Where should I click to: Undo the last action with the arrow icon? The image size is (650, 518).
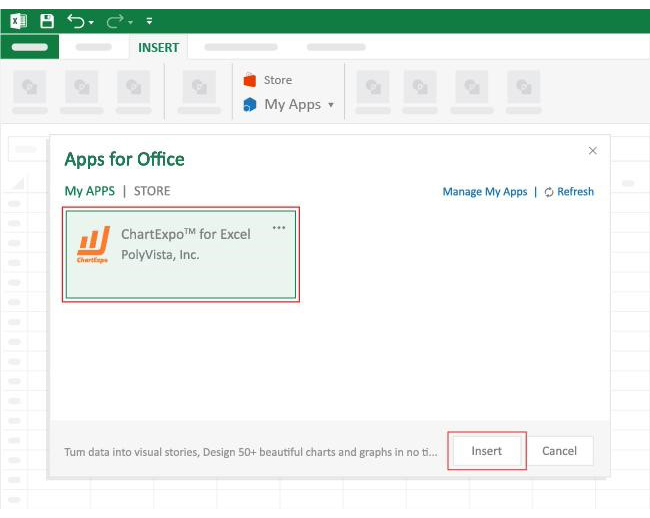coord(76,21)
